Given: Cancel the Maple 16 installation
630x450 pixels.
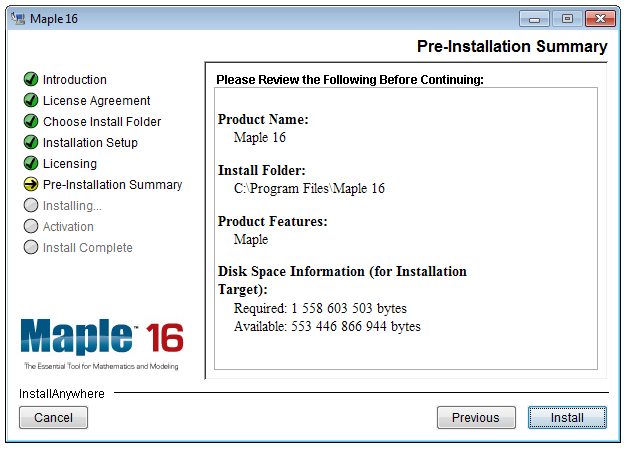Looking at the screenshot, I should (53, 417).
